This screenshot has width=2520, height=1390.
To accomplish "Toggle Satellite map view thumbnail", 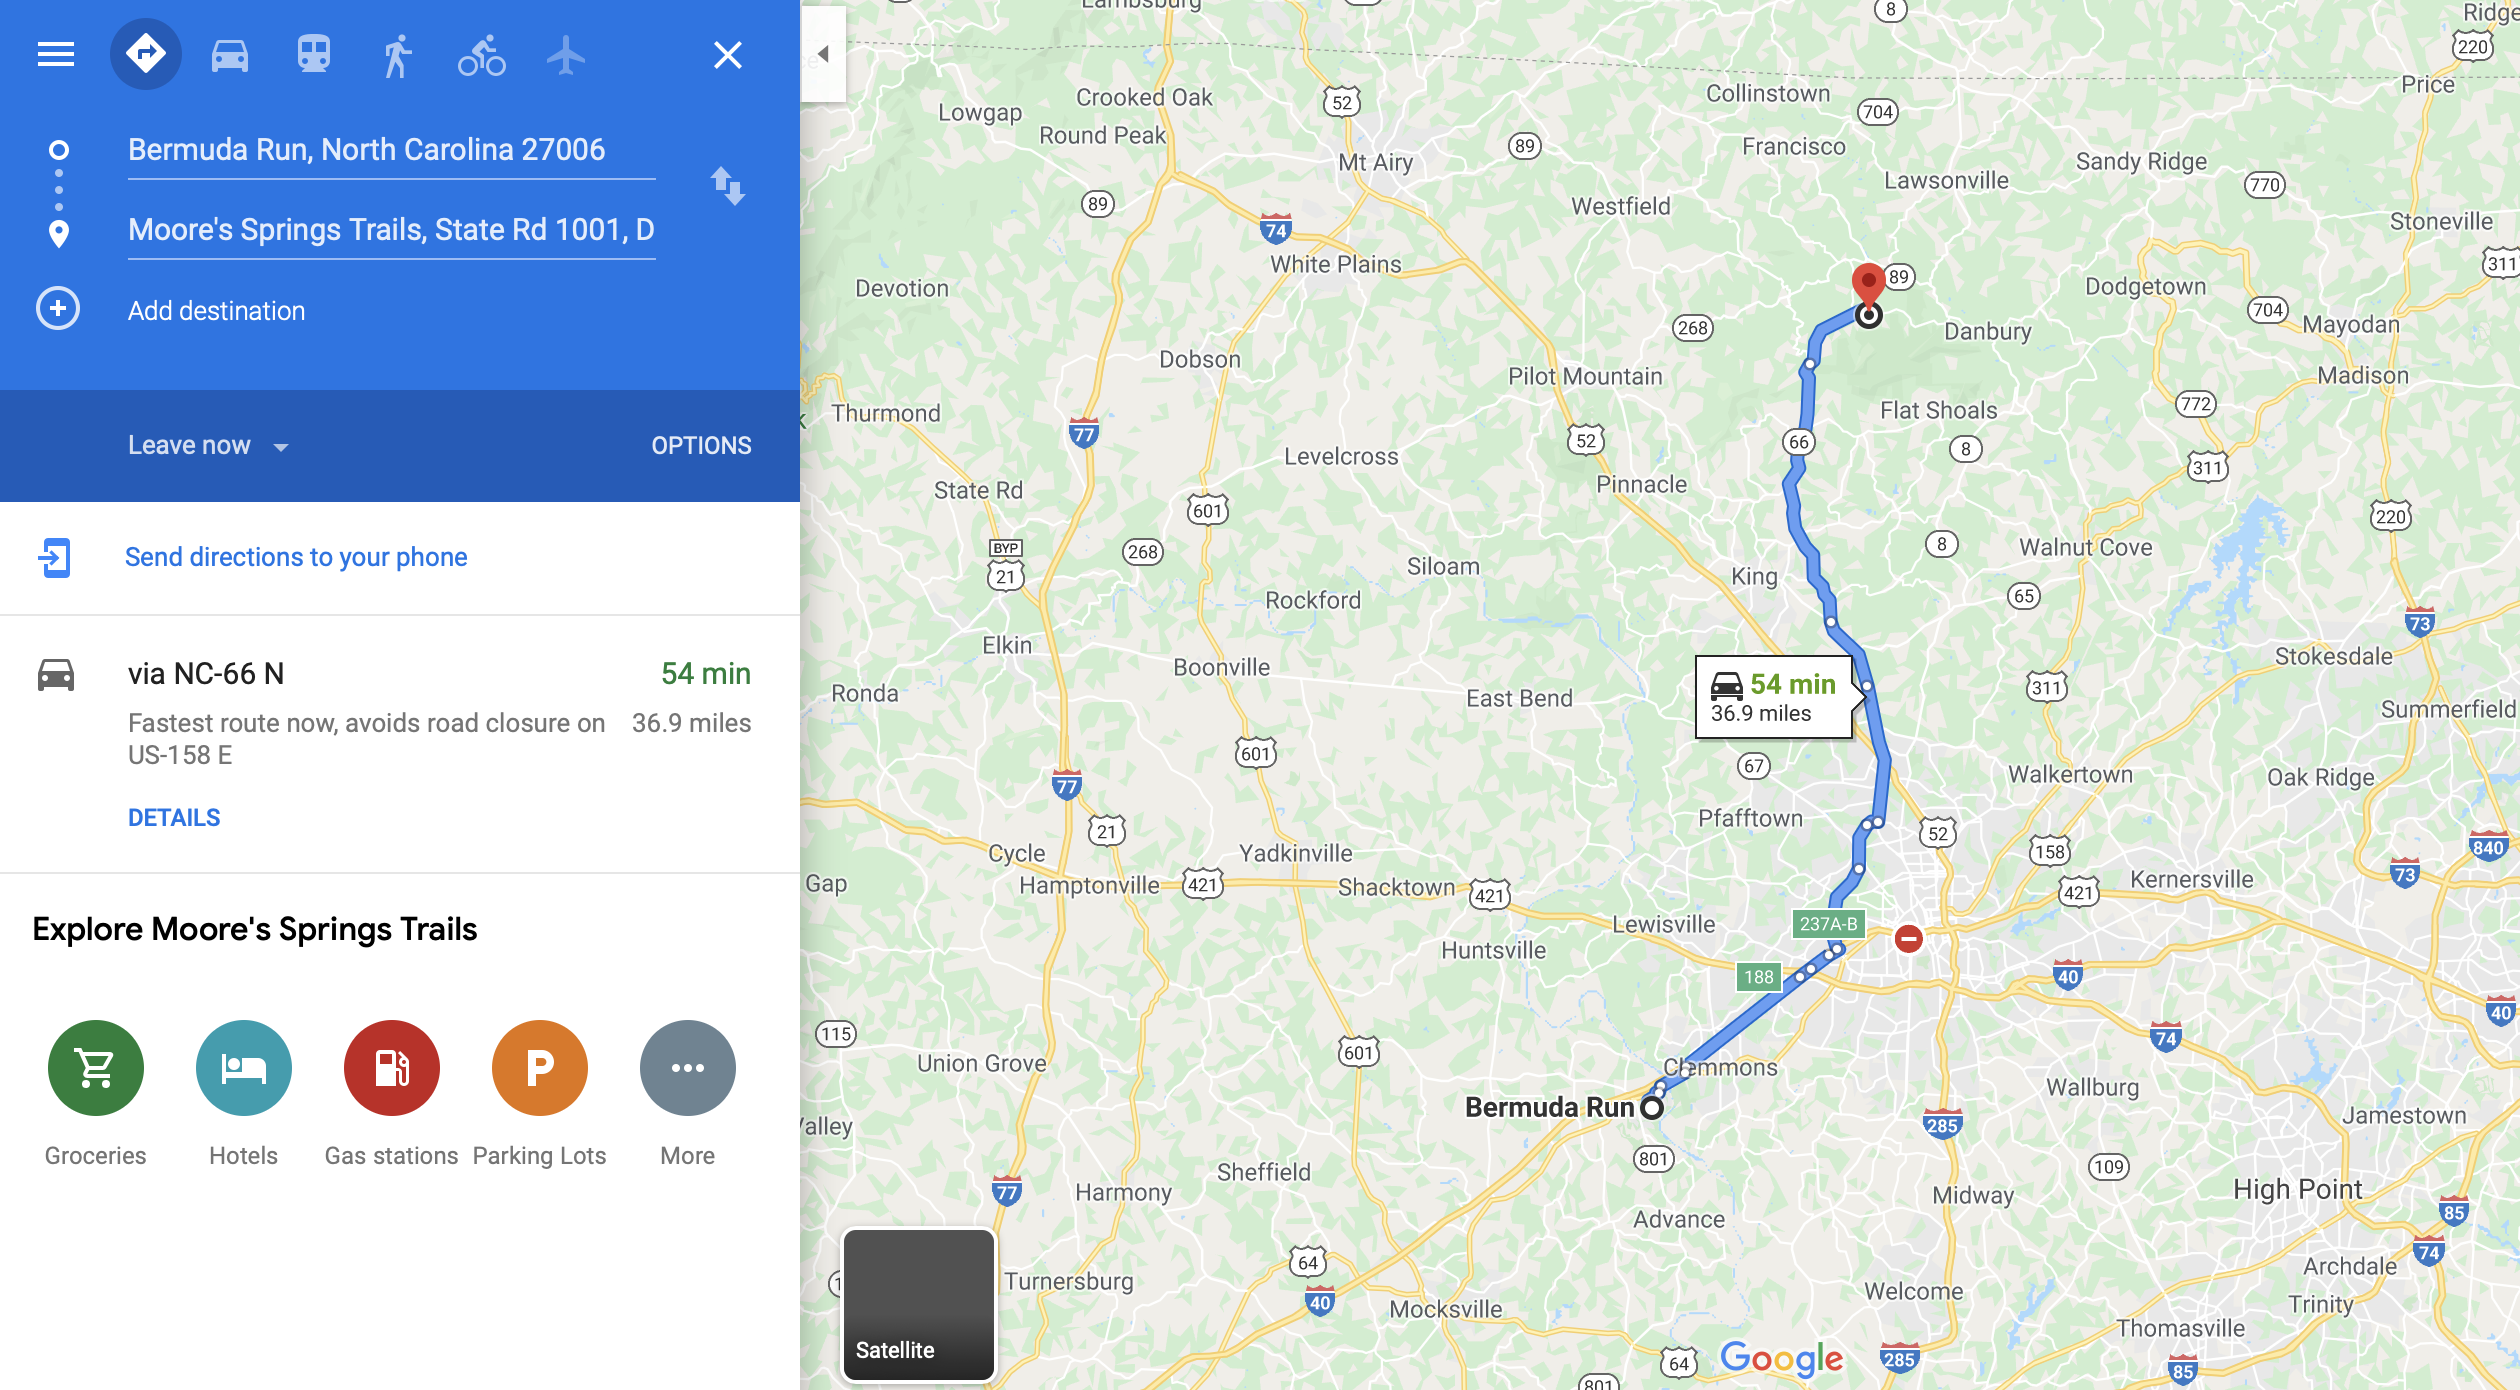I will click(x=918, y=1305).
